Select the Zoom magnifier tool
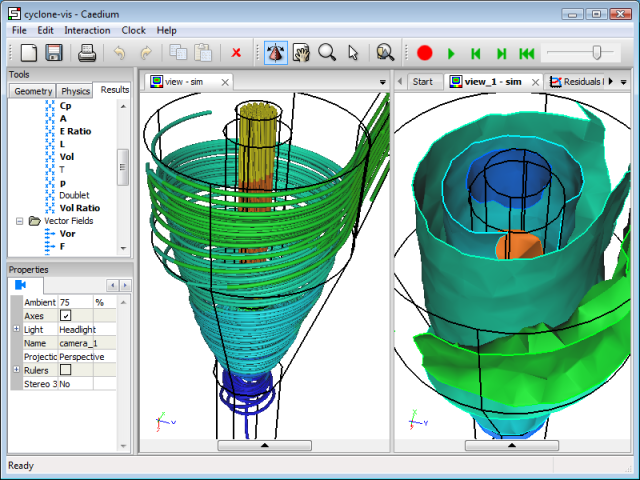 (x=327, y=53)
